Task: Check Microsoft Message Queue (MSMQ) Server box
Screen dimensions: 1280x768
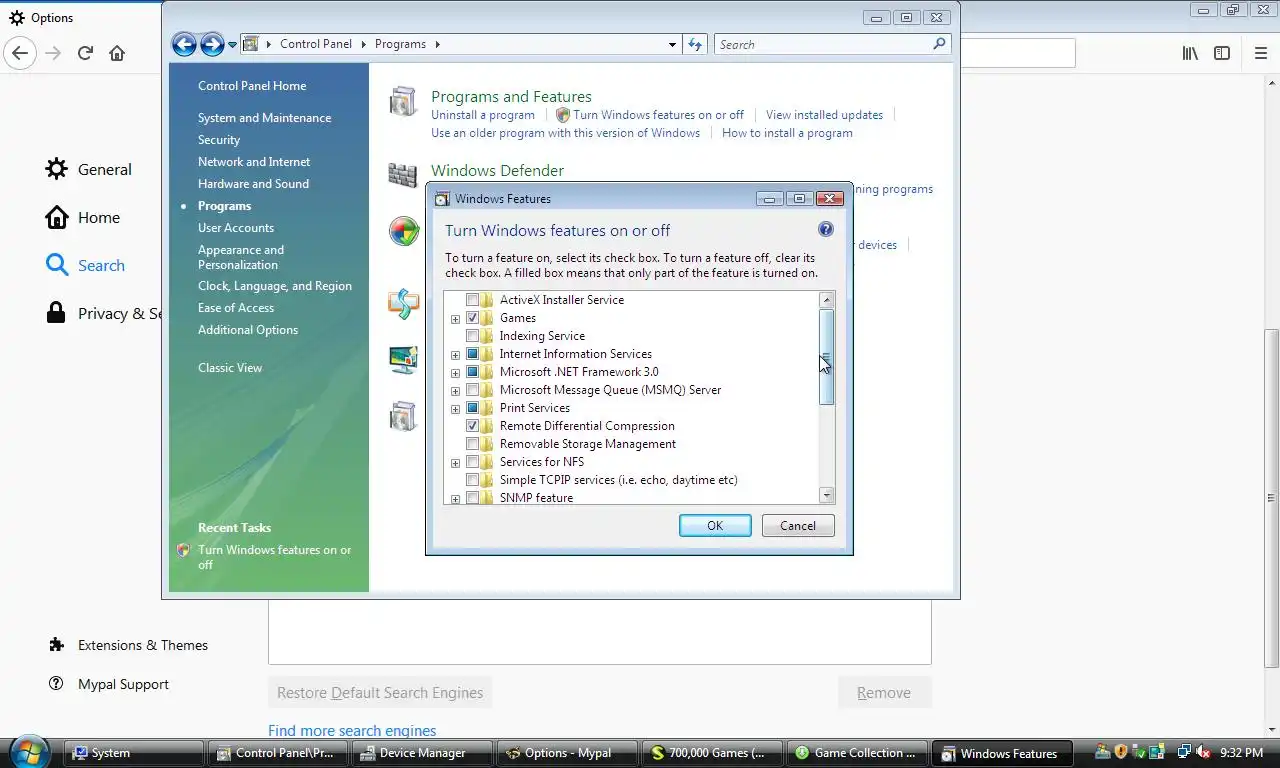Action: click(x=472, y=390)
